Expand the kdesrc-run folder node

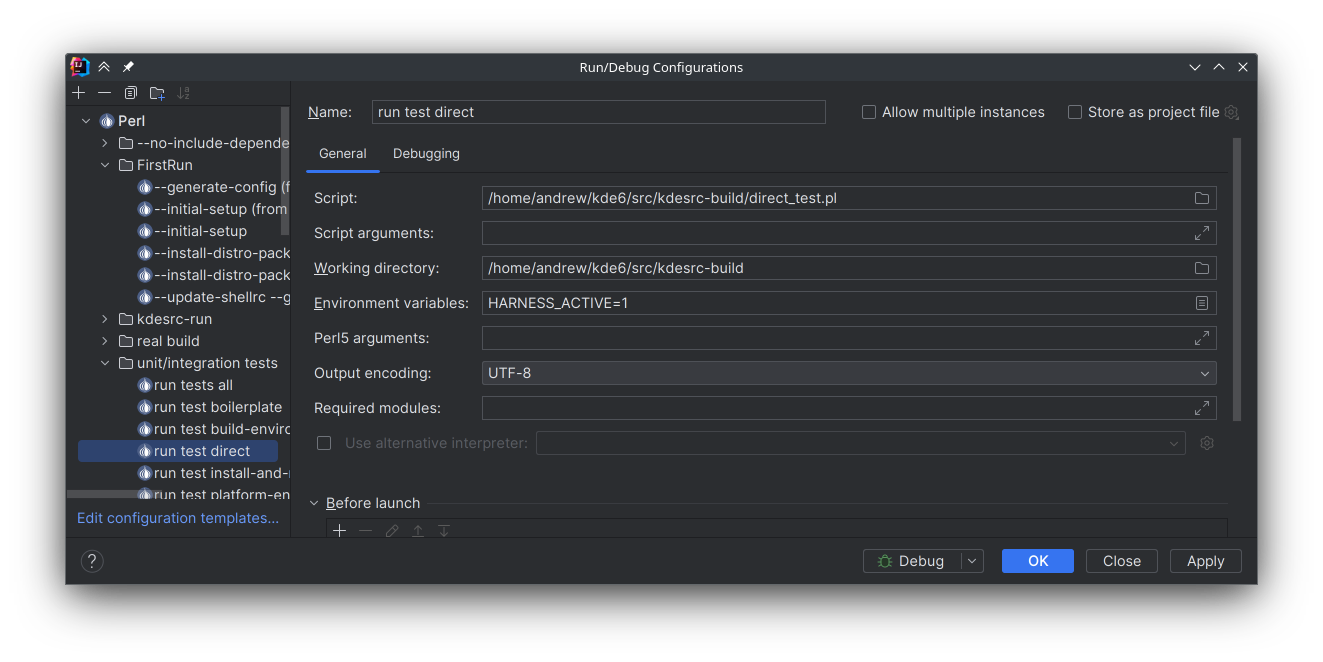pos(105,319)
